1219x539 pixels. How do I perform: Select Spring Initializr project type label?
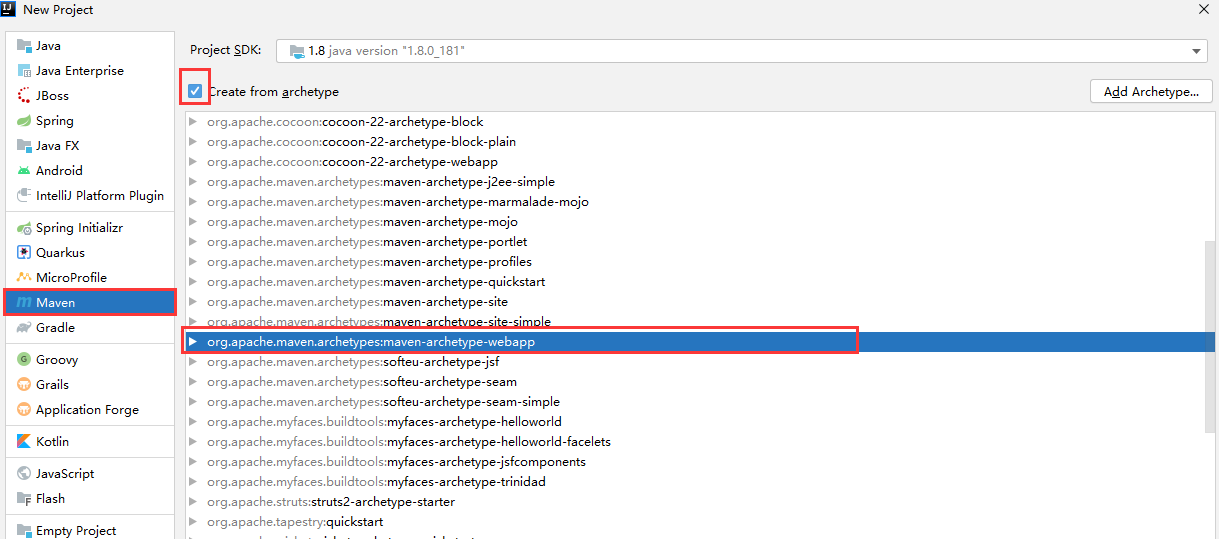(79, 228)
